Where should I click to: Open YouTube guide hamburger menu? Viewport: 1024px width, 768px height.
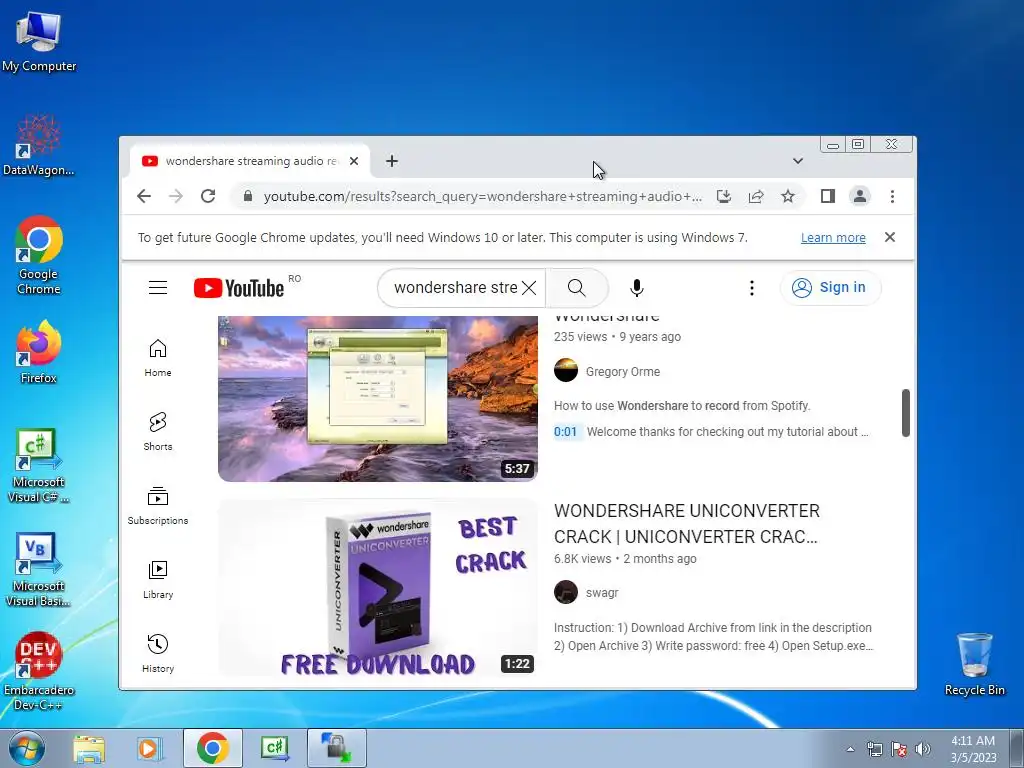tap(157, 287)
